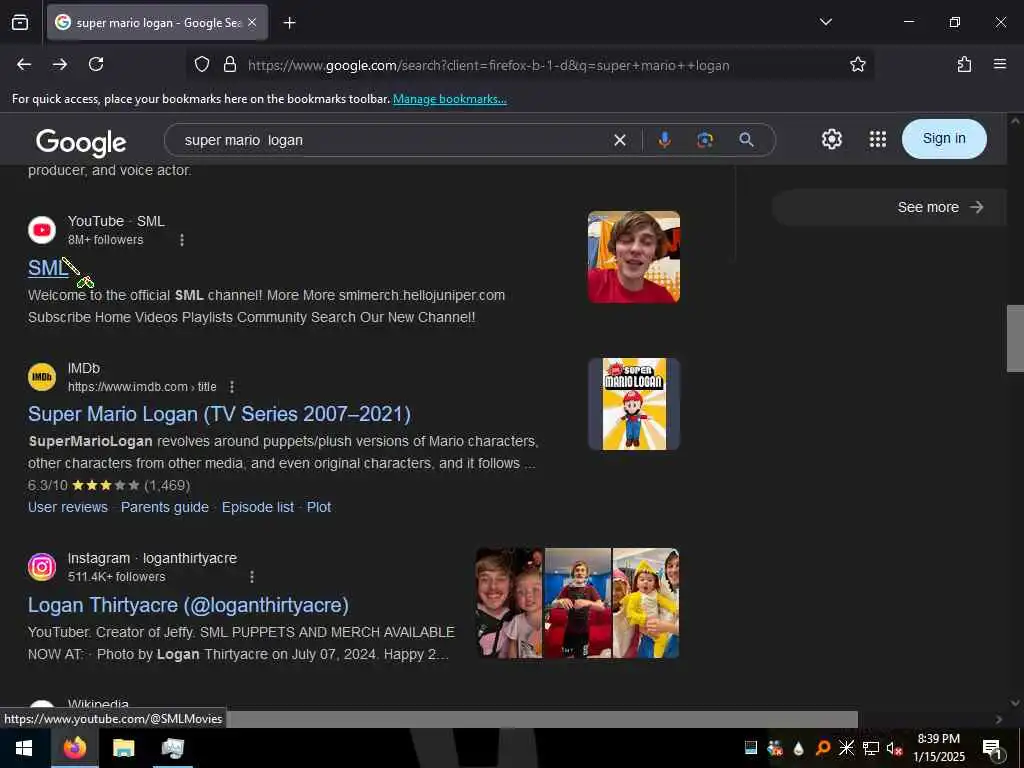The image size is (1024, 768).
Task: Open more options for YouTube SML result
Action: 182,240
